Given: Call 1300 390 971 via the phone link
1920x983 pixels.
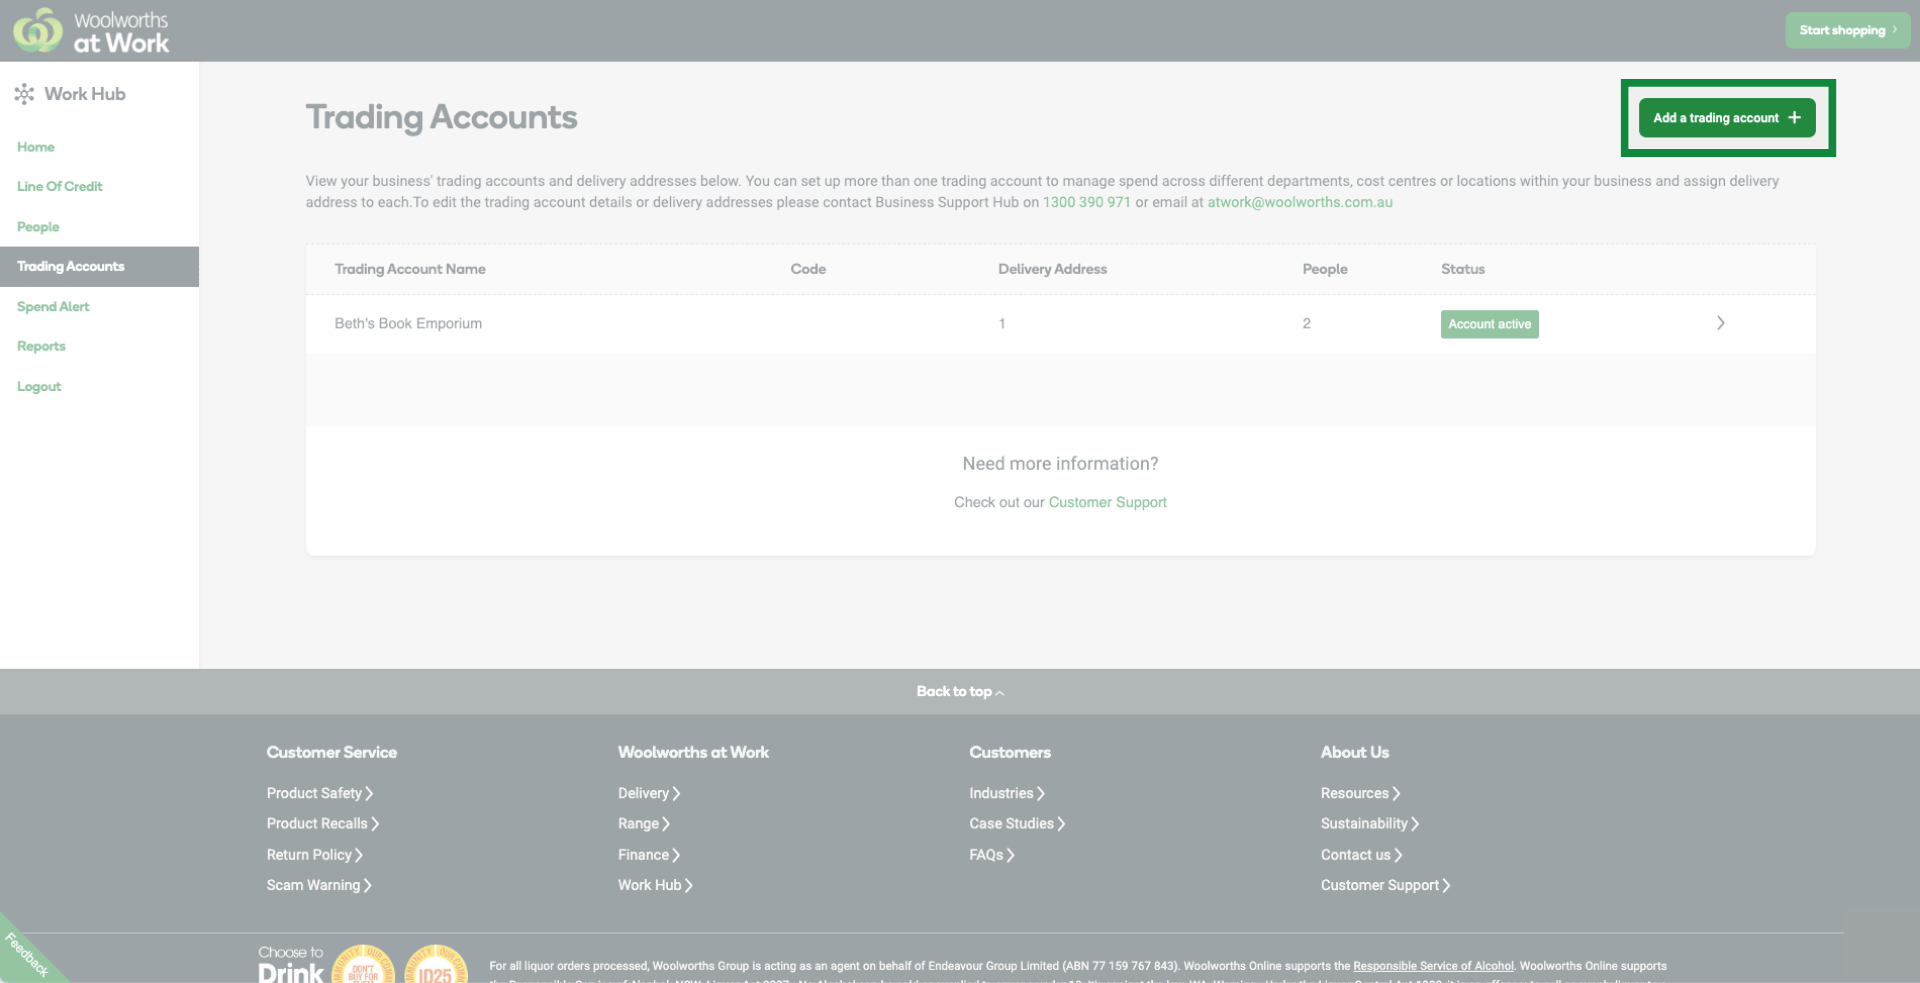Looking at the screenshot, I should click(1088, 201).
